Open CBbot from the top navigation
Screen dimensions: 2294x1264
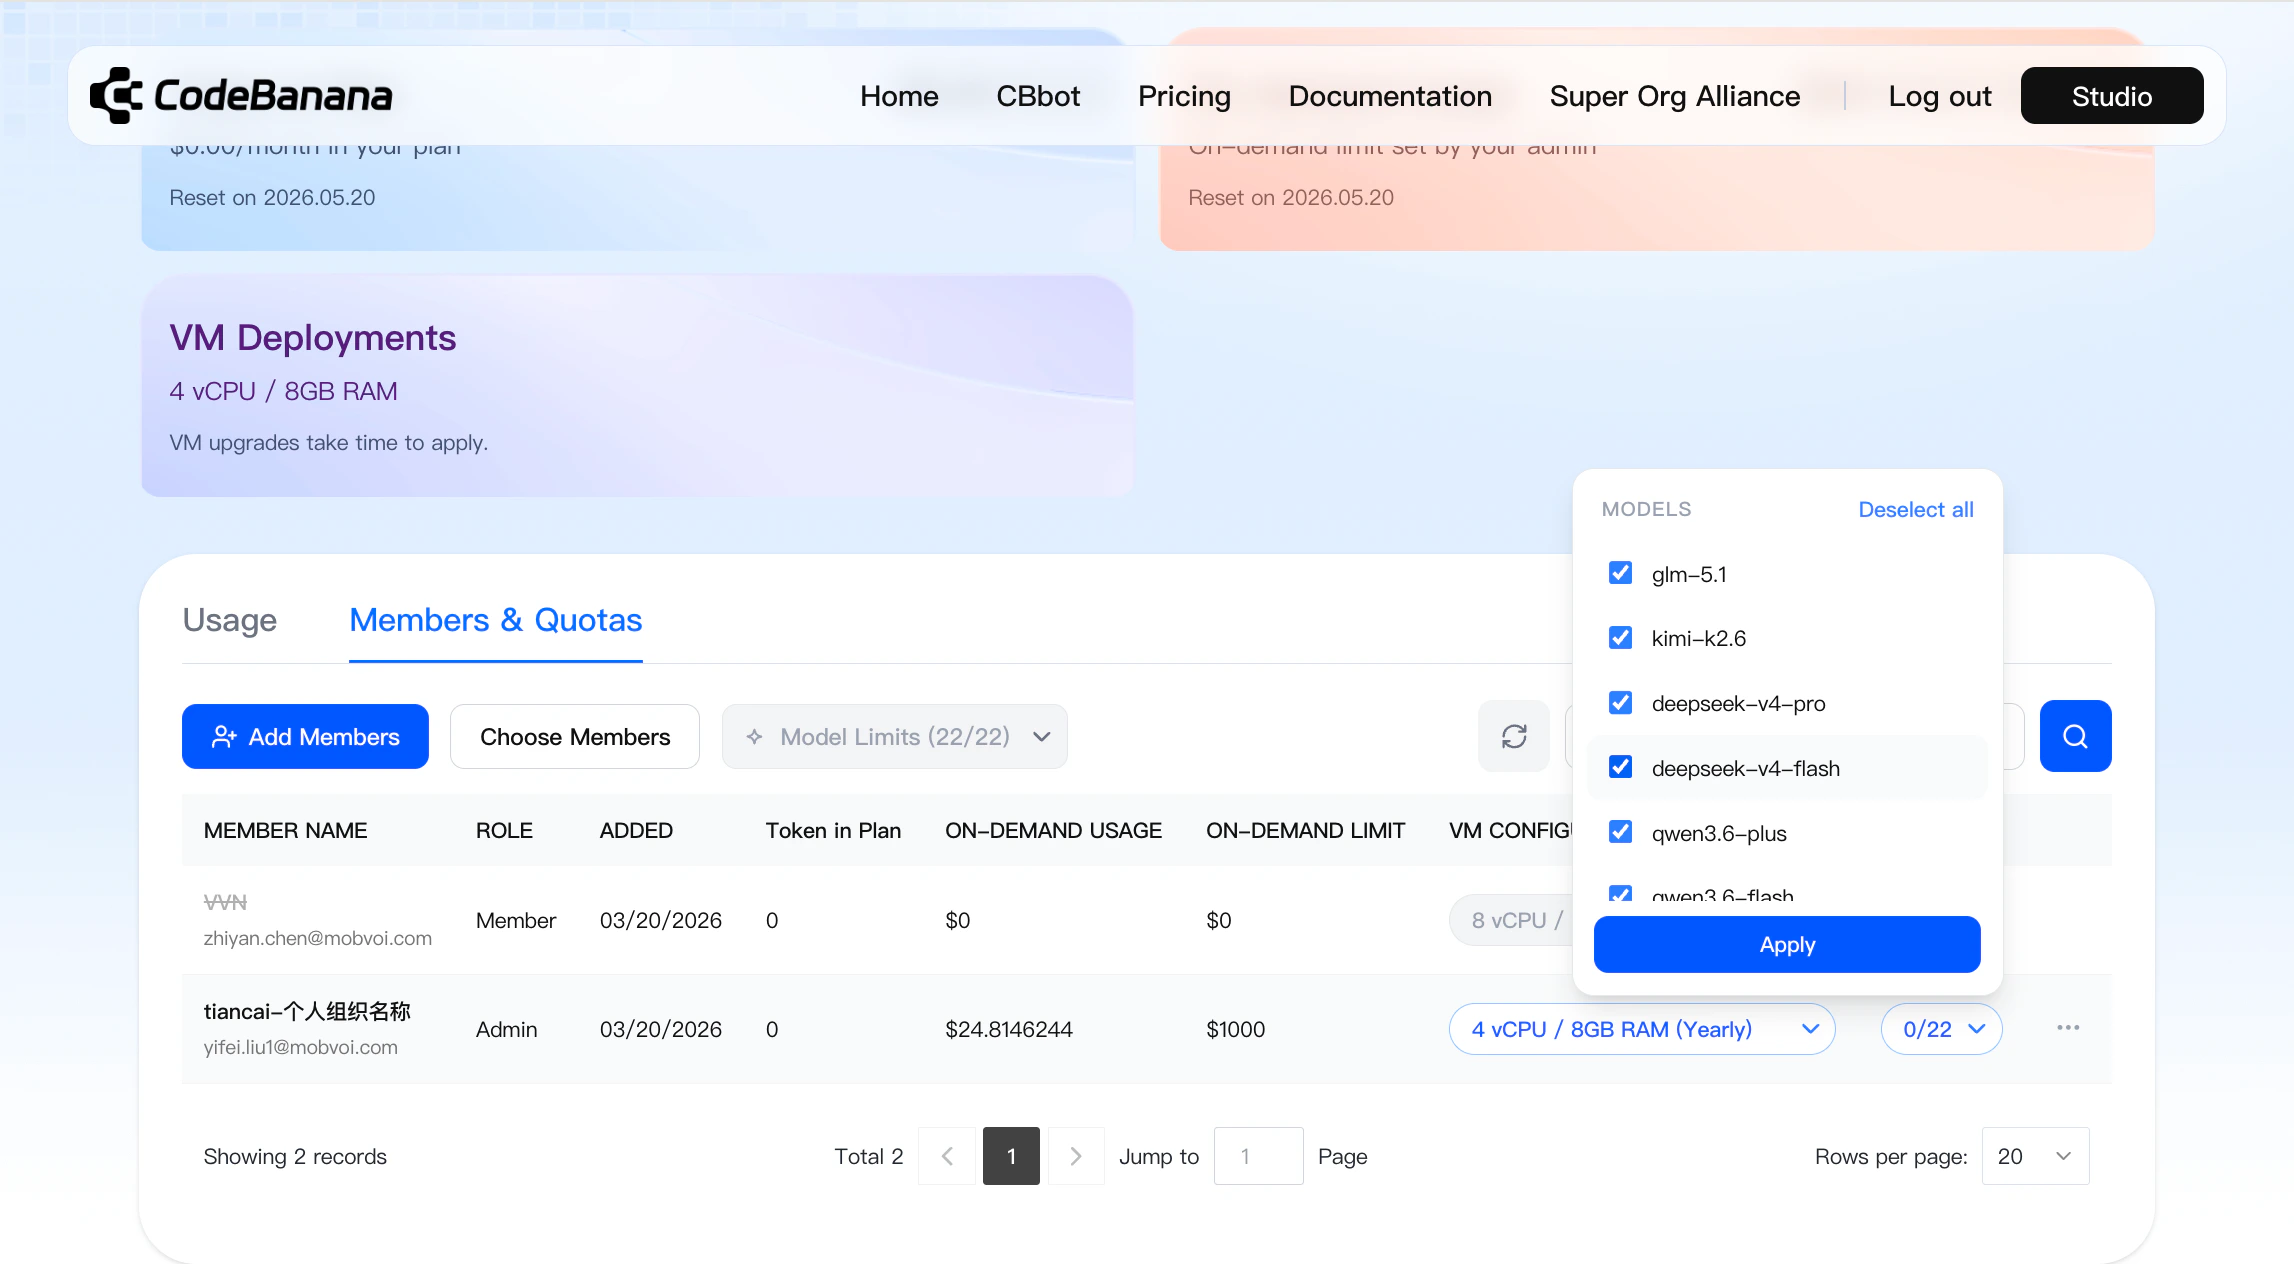pyautogui.click(x=1038, y=96)
